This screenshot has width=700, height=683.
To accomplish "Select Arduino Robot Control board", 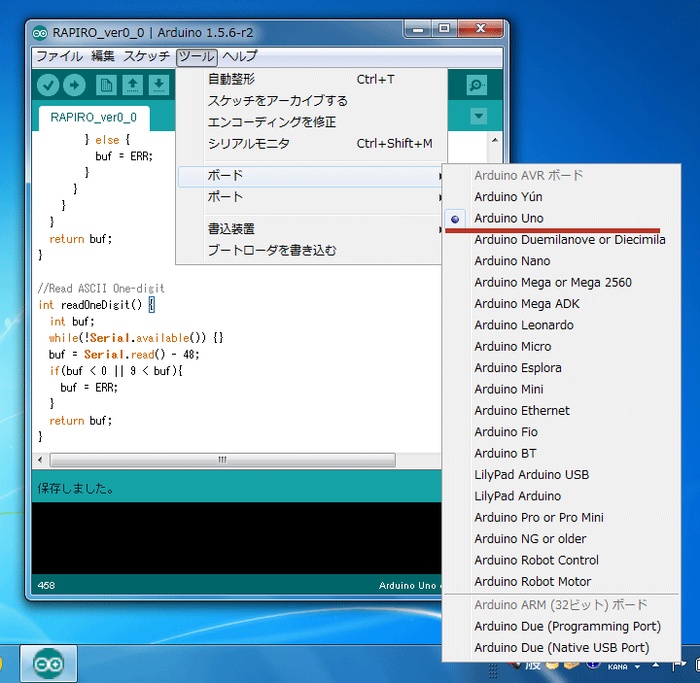I will coord(561,561).
